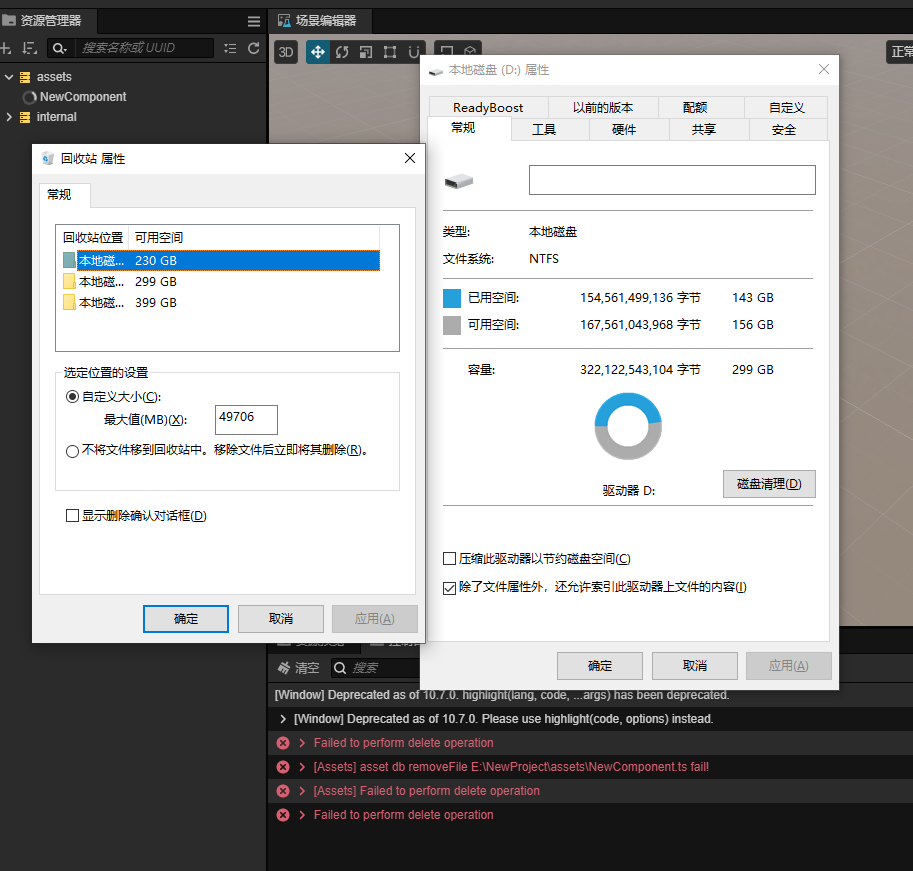Expand the internal folder

coord(9,117)
